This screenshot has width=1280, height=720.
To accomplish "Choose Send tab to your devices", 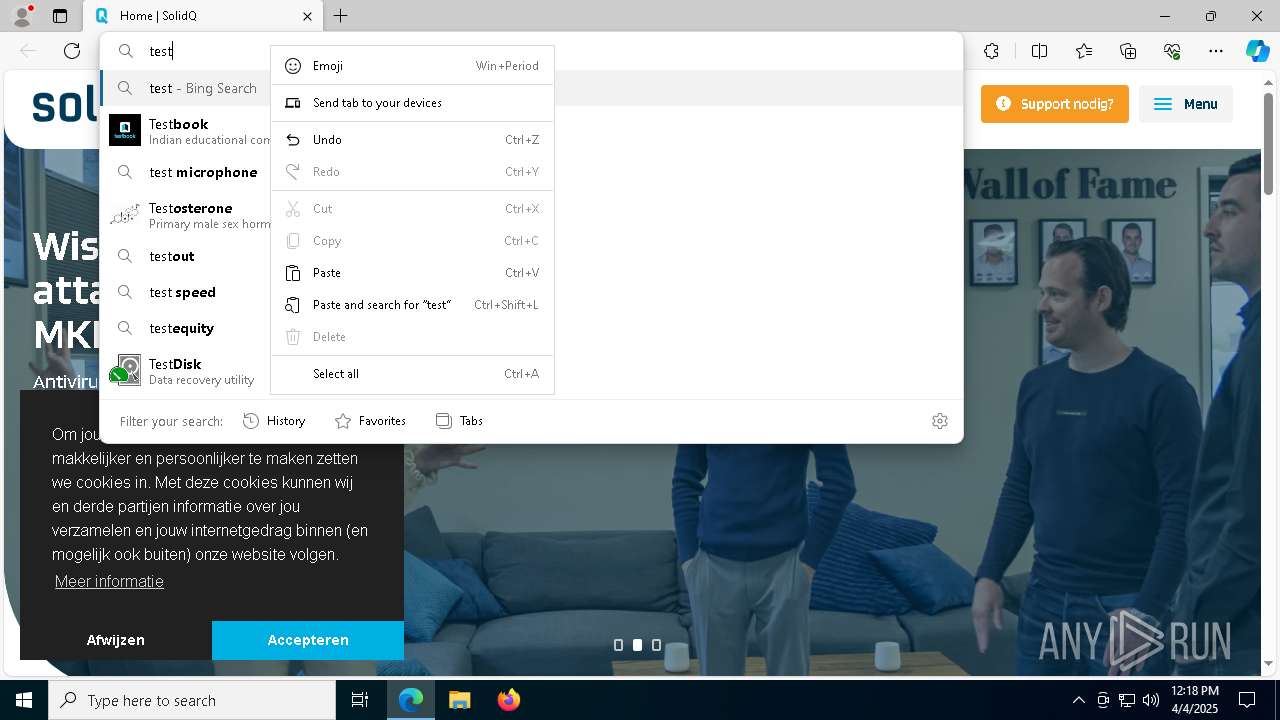I will pos(412,103).
